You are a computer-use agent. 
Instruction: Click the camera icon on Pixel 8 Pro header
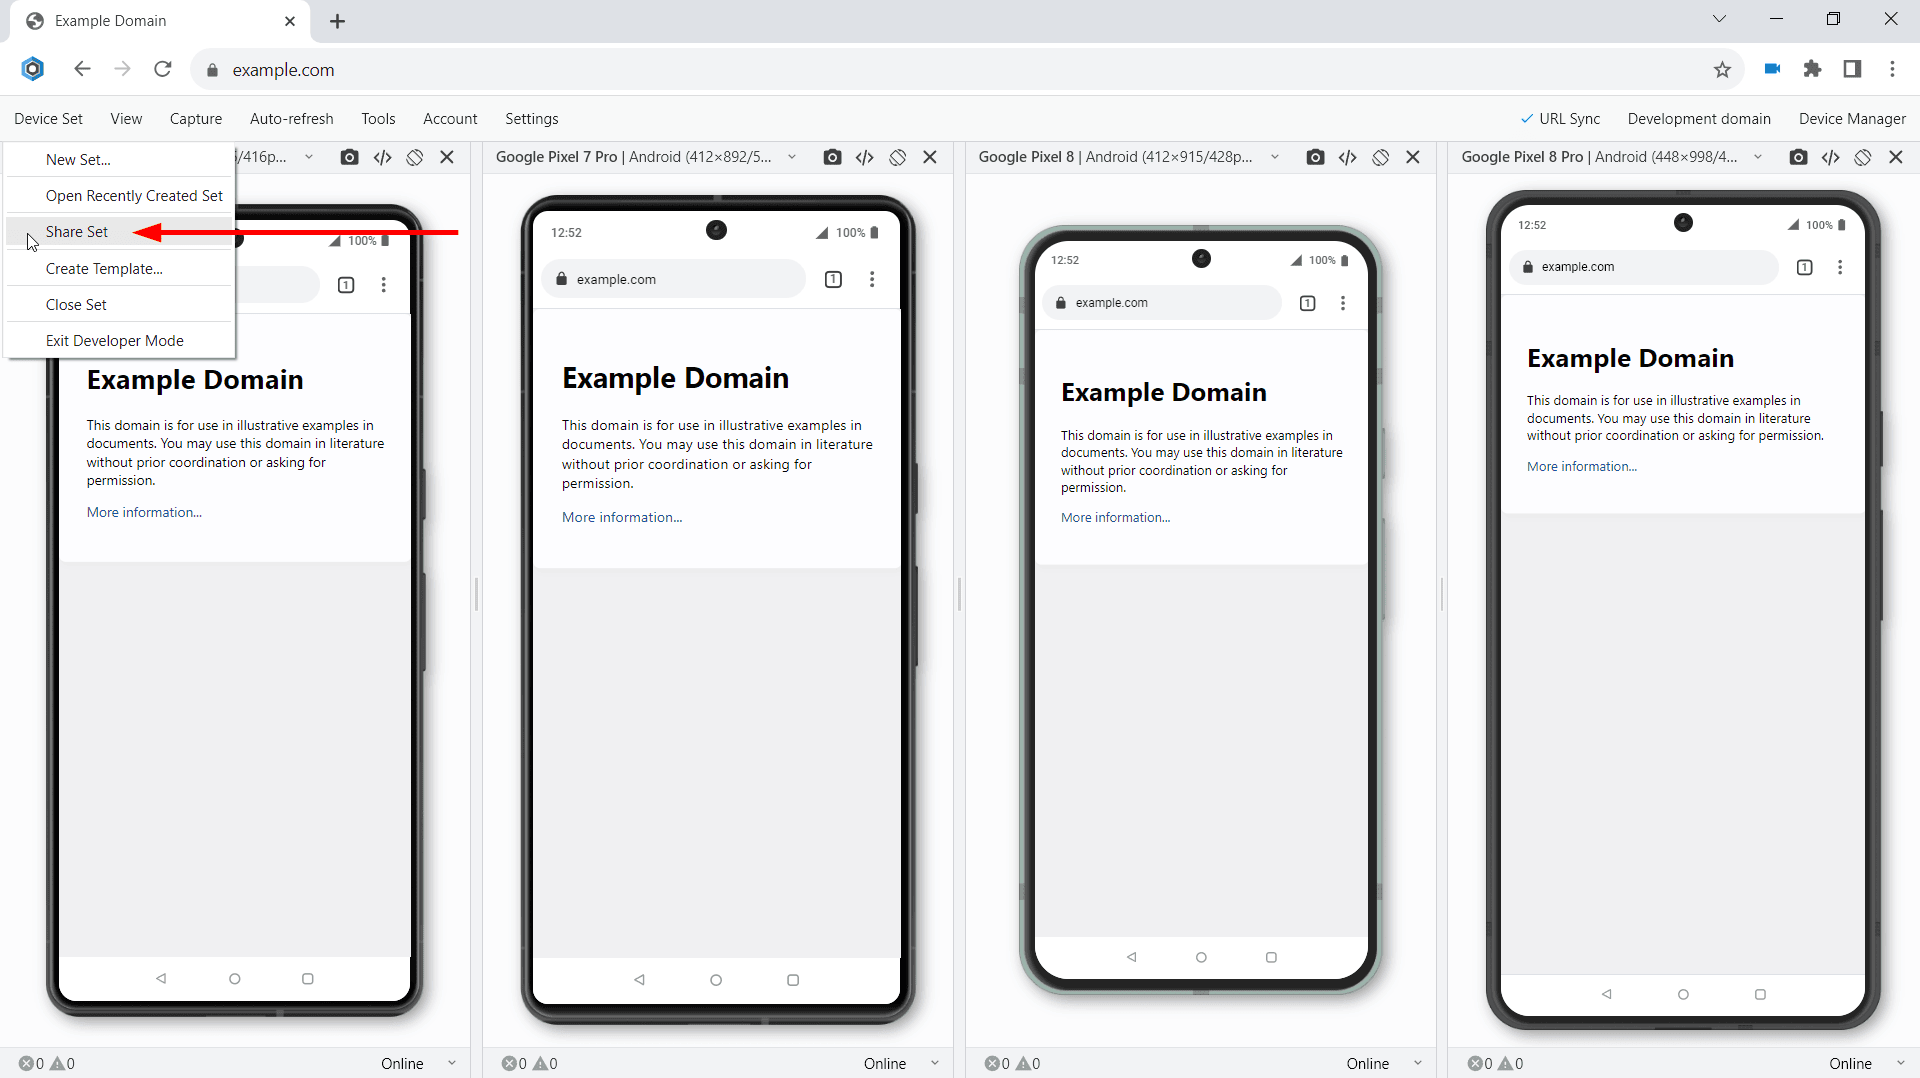pos(1798,157)
